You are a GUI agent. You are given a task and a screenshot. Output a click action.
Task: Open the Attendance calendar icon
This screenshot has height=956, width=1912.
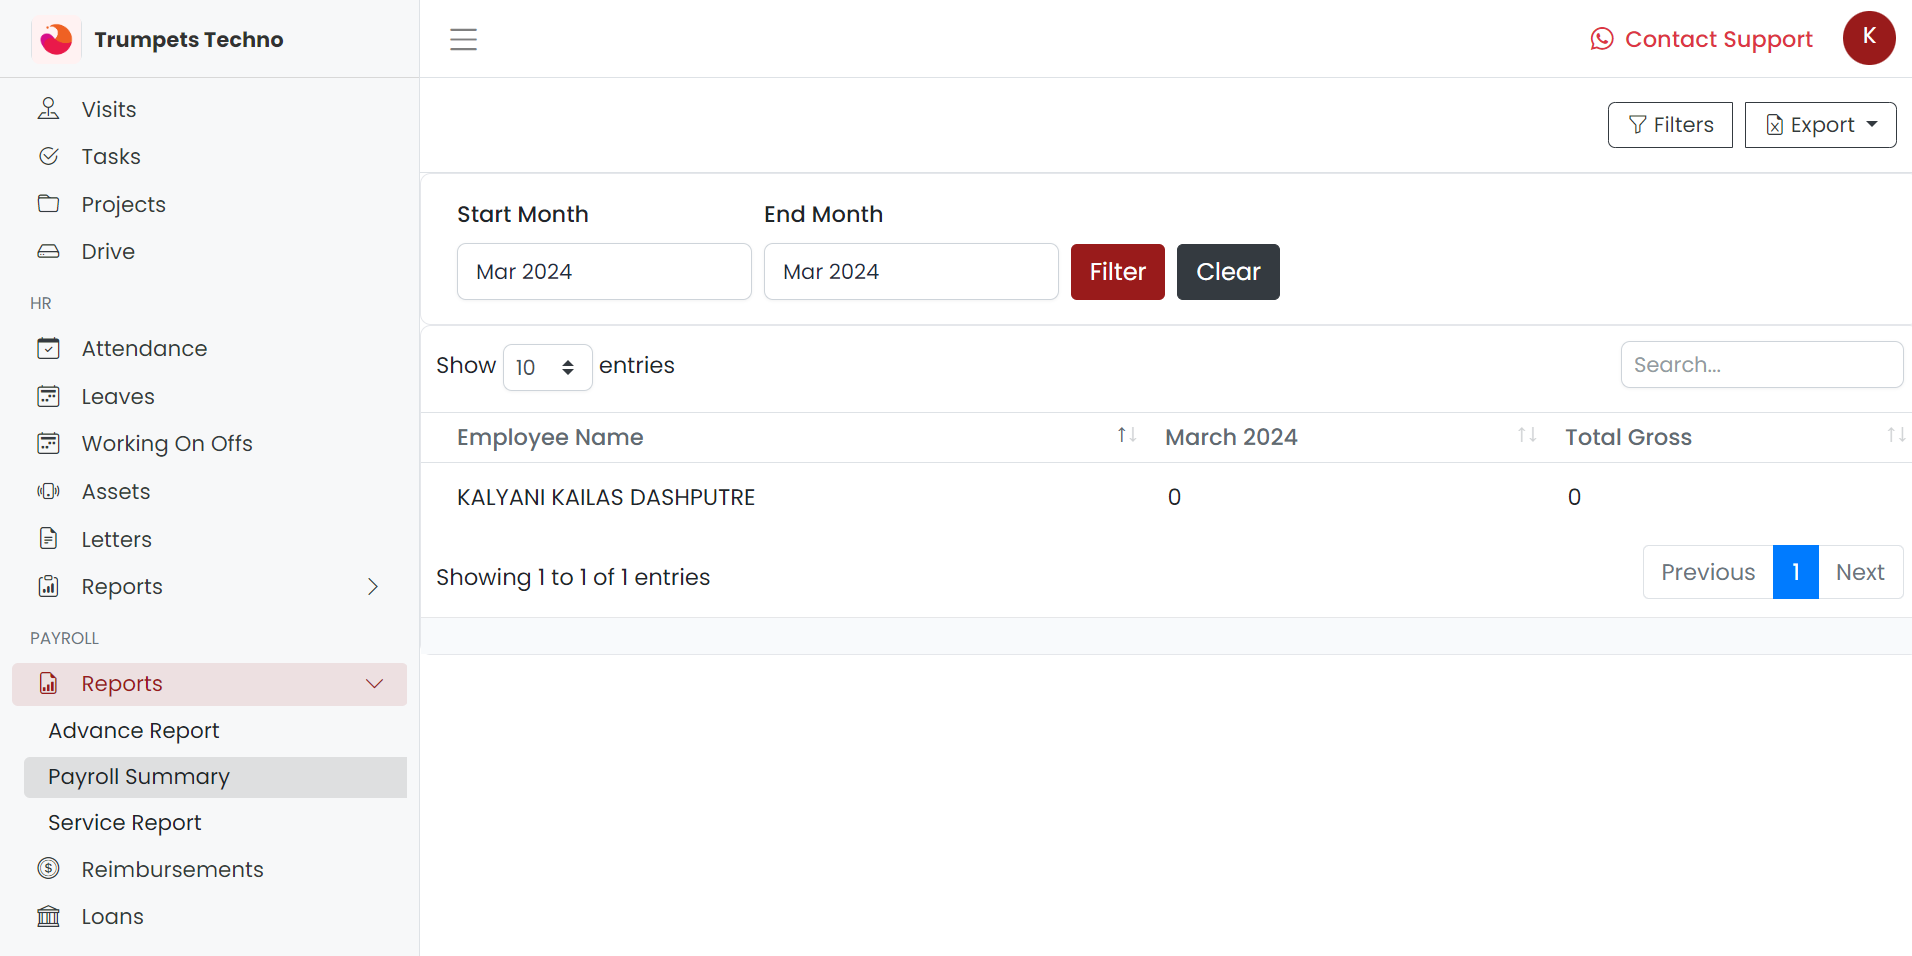click(x=48, y=348)
